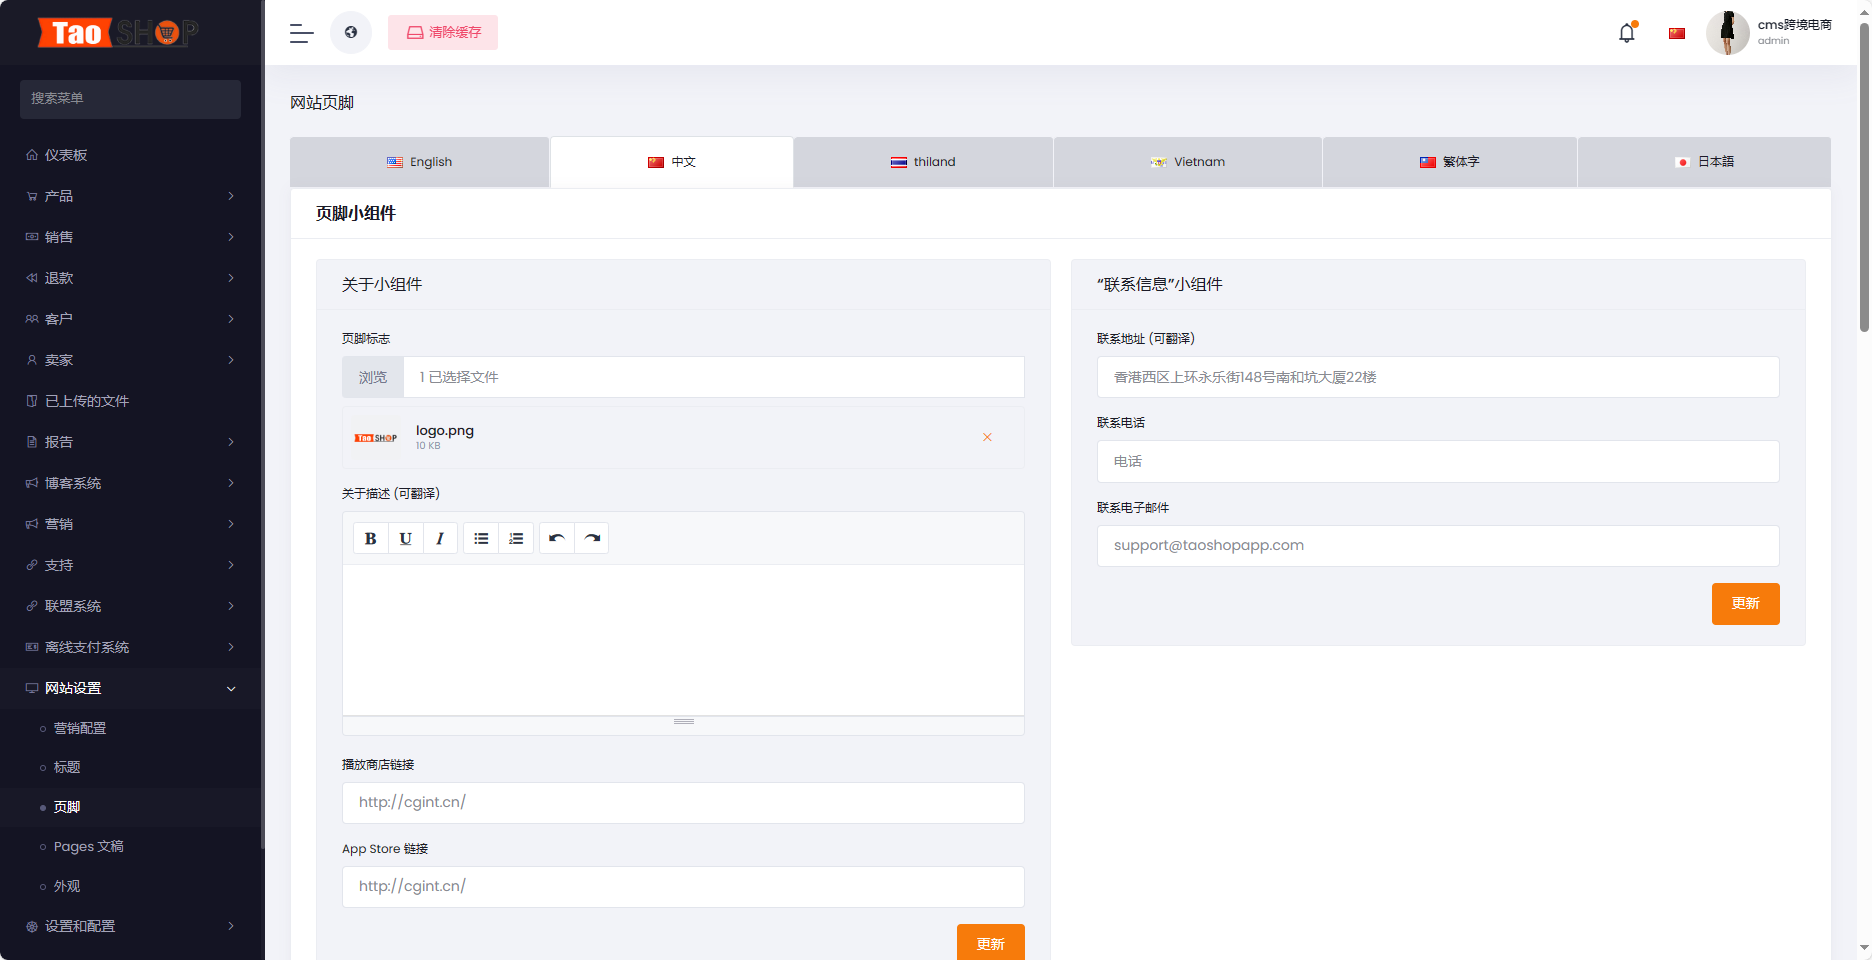Expand the 营销 sidebar menu
This screenshot has width=1872, height=960.
[x=131, y=524]
